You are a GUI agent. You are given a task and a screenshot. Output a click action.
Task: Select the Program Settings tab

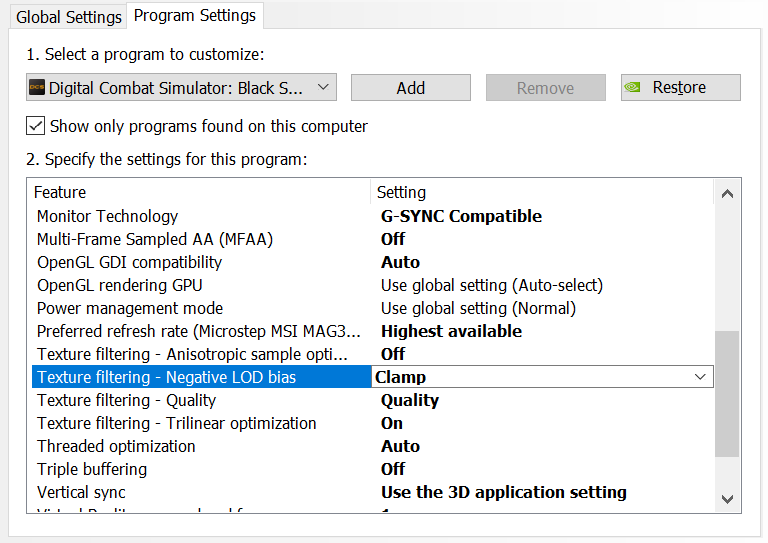coord(194,16)
